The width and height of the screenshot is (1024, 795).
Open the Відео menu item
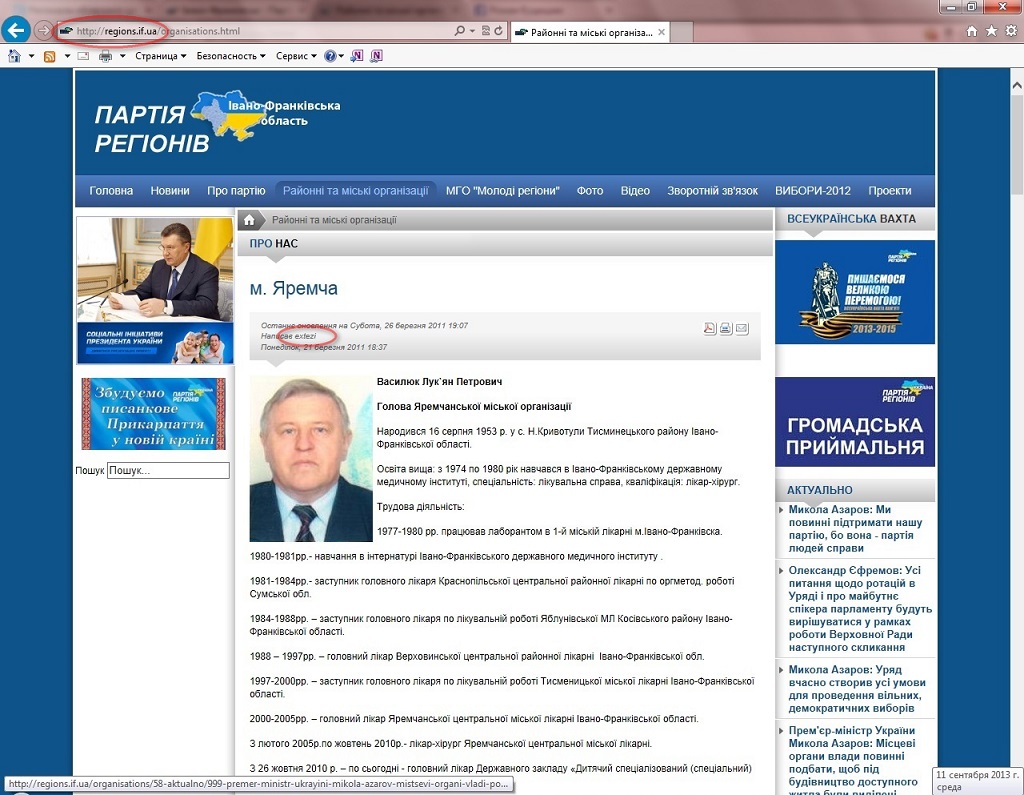click(x=635, y=191)
